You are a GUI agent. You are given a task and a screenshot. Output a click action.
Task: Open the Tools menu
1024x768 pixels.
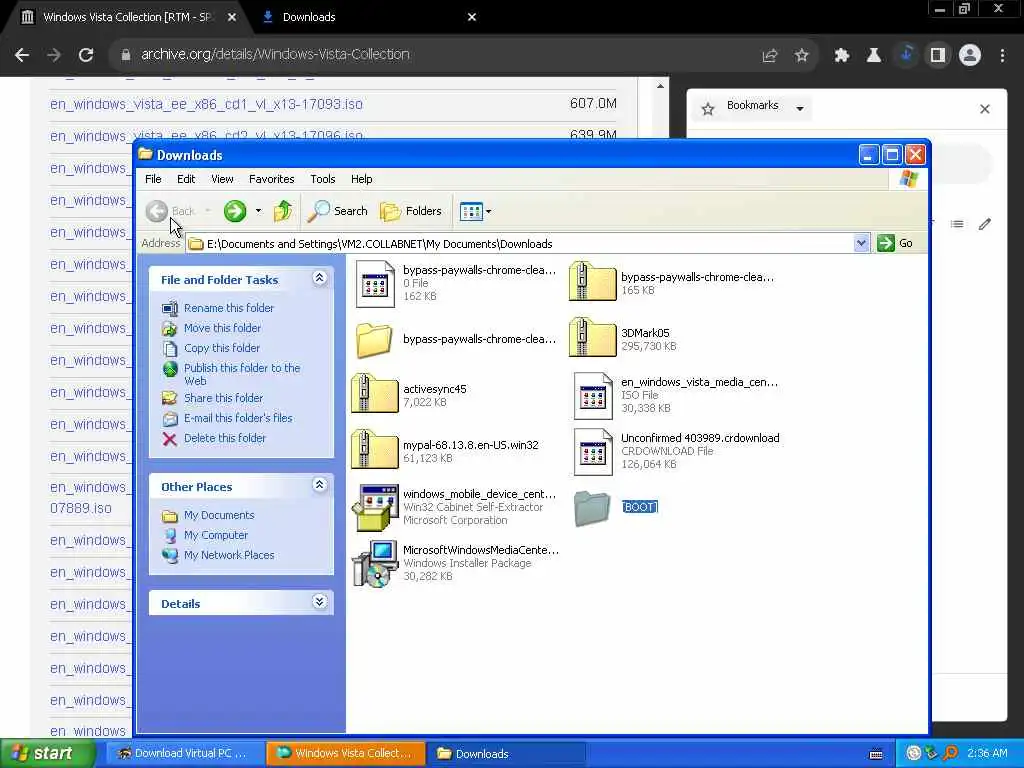tap(323, 179)
